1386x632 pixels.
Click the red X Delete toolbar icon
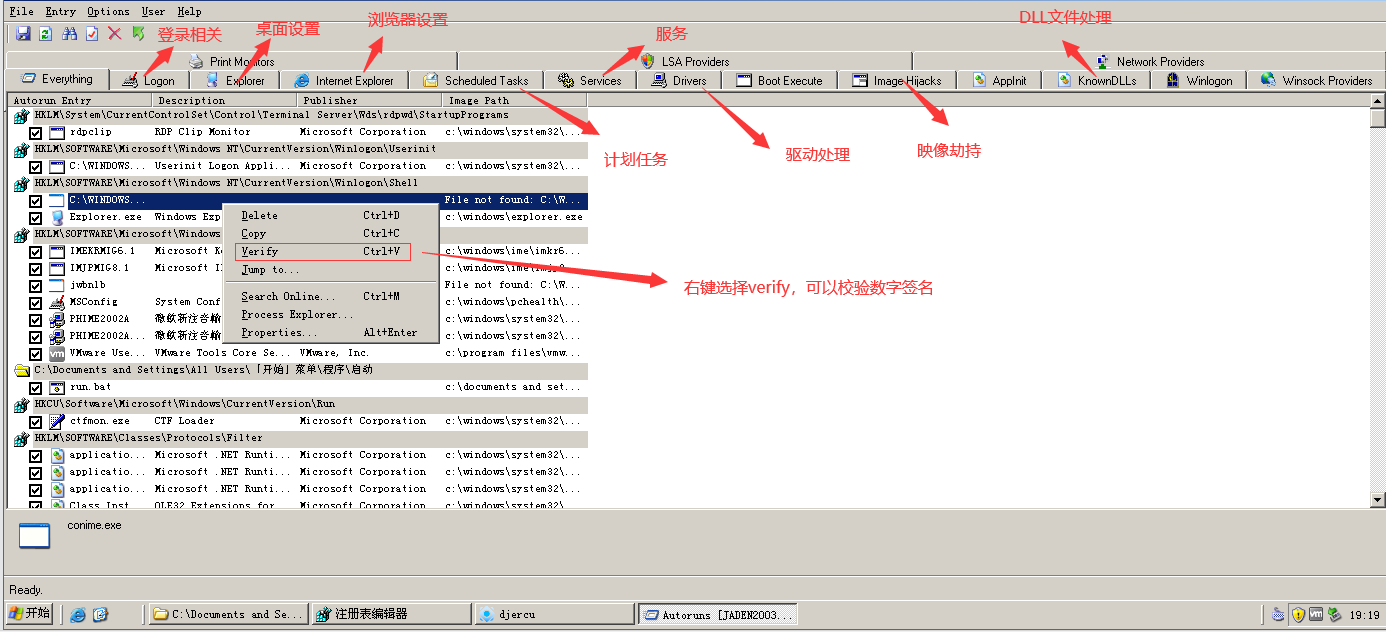(x=115, y=34)
